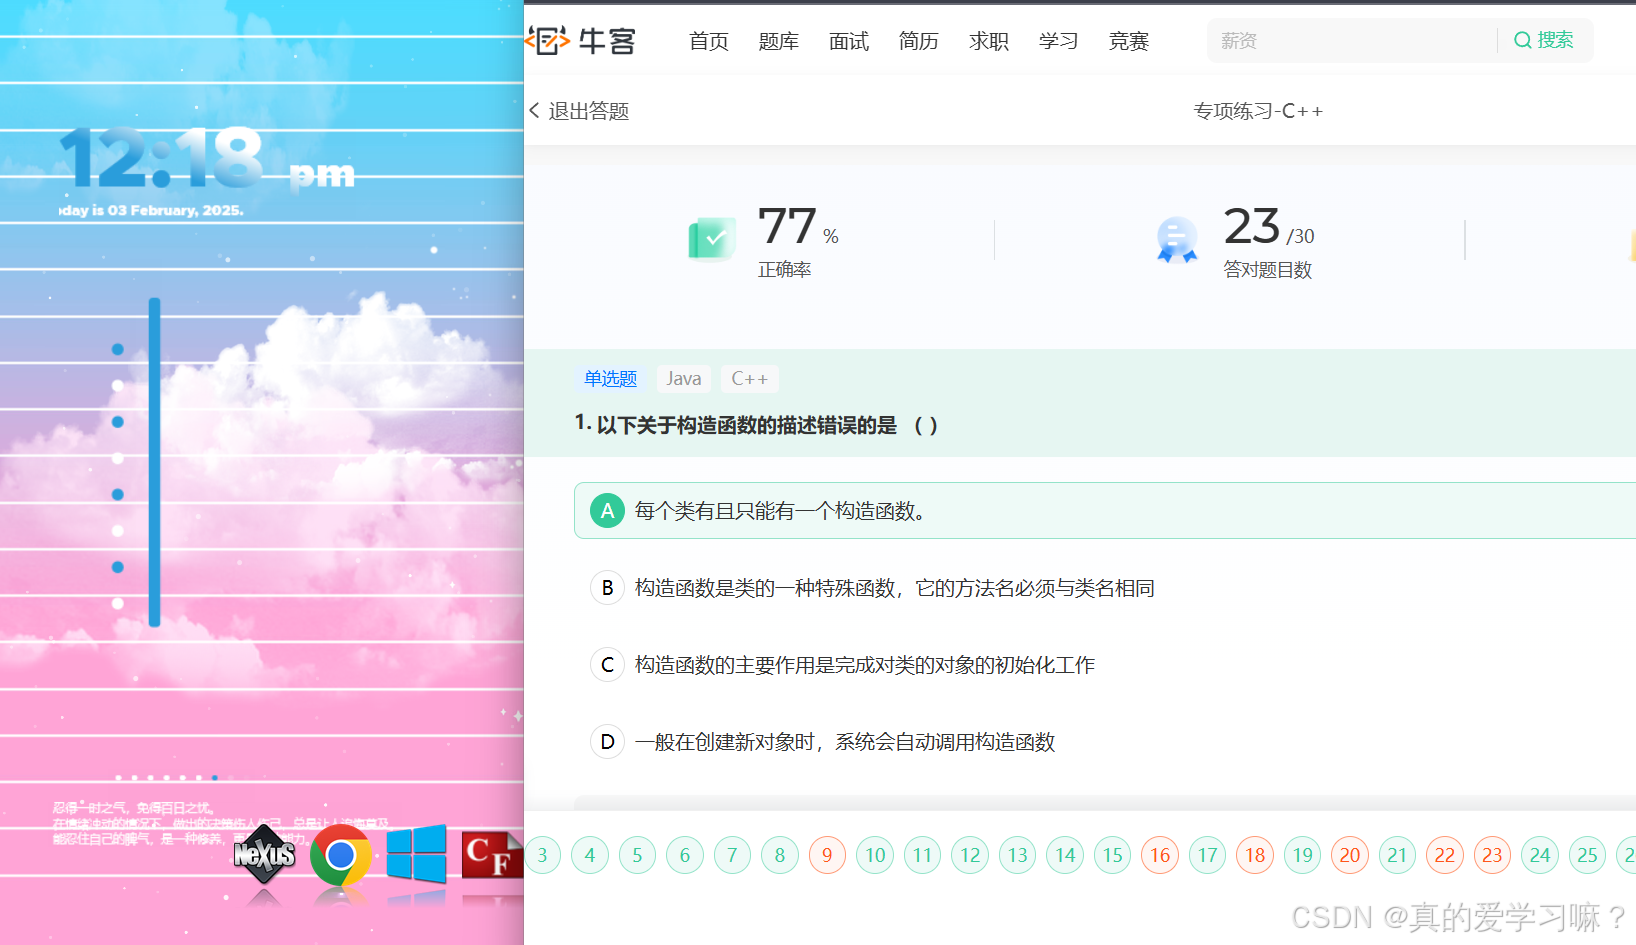This screenshot has height=945, width=1636.
Task: Click the green checkmark accuracy icon
Action: 711,238
